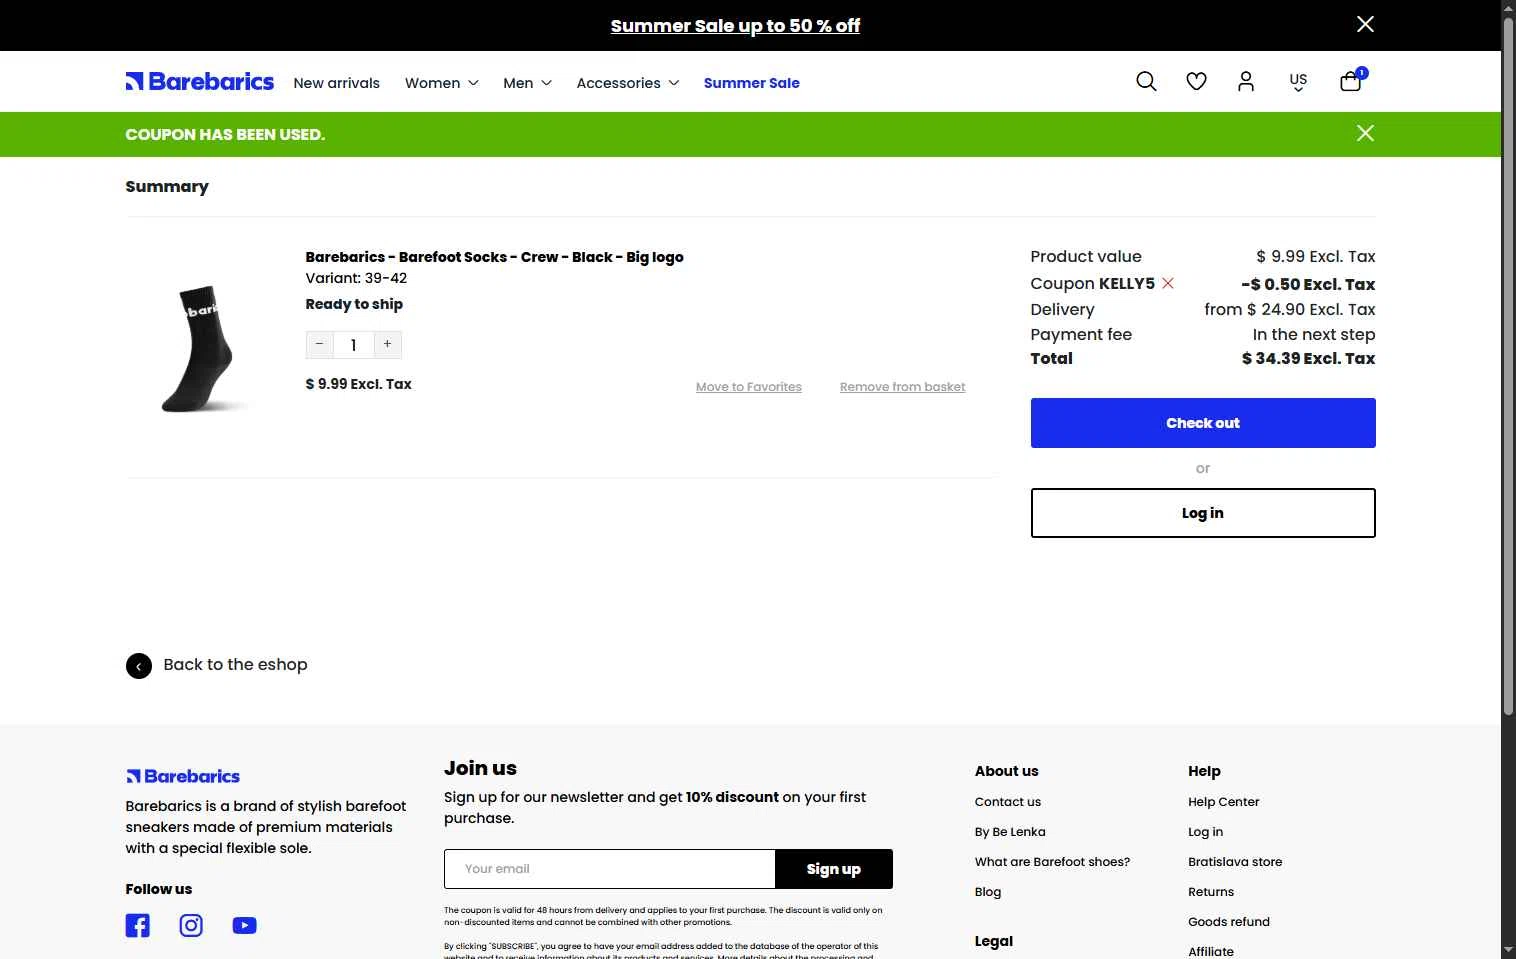Close the Summer Sale top banner
Viewport: 1516px width, 959px height.
tap(1365, 24)
